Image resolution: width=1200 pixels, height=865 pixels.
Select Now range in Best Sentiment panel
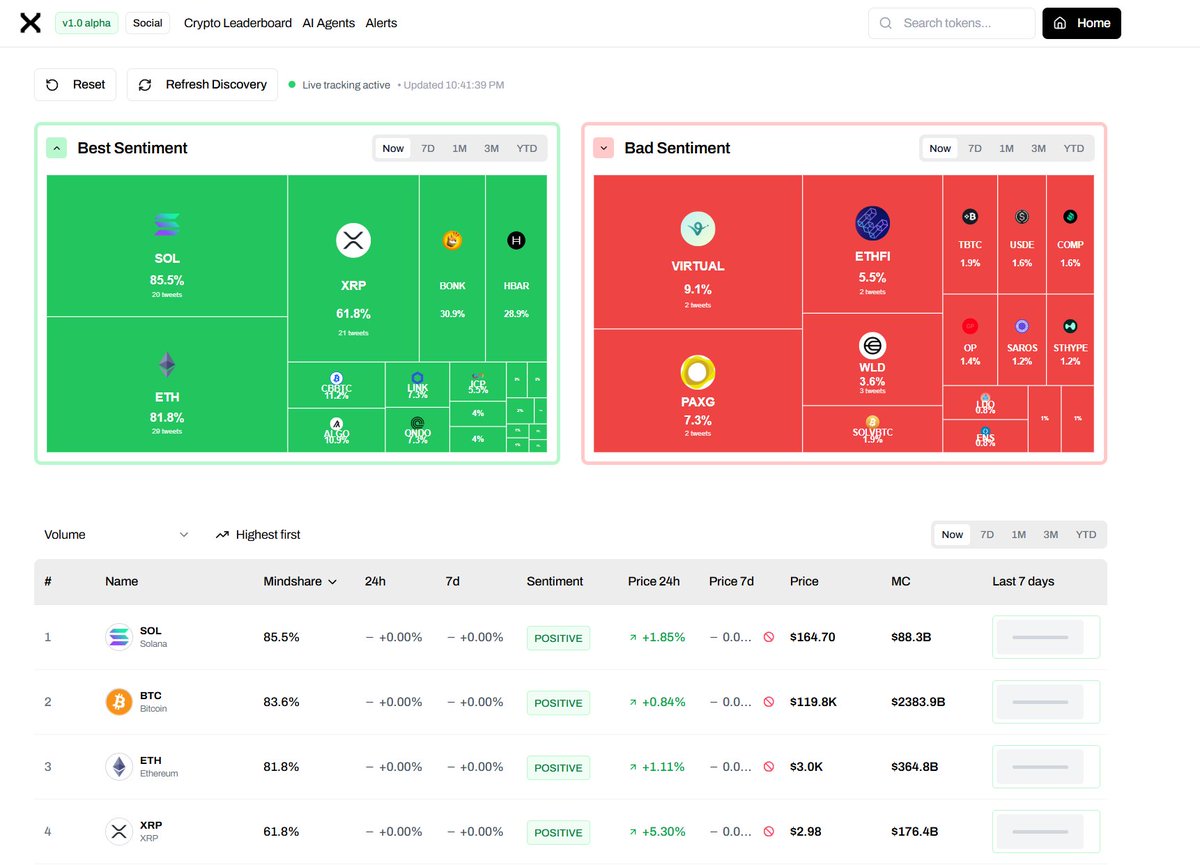(x=393, y=148)
